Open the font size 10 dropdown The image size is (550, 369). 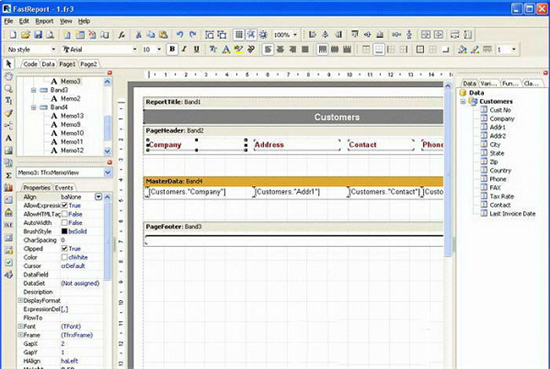pos(159,49)
